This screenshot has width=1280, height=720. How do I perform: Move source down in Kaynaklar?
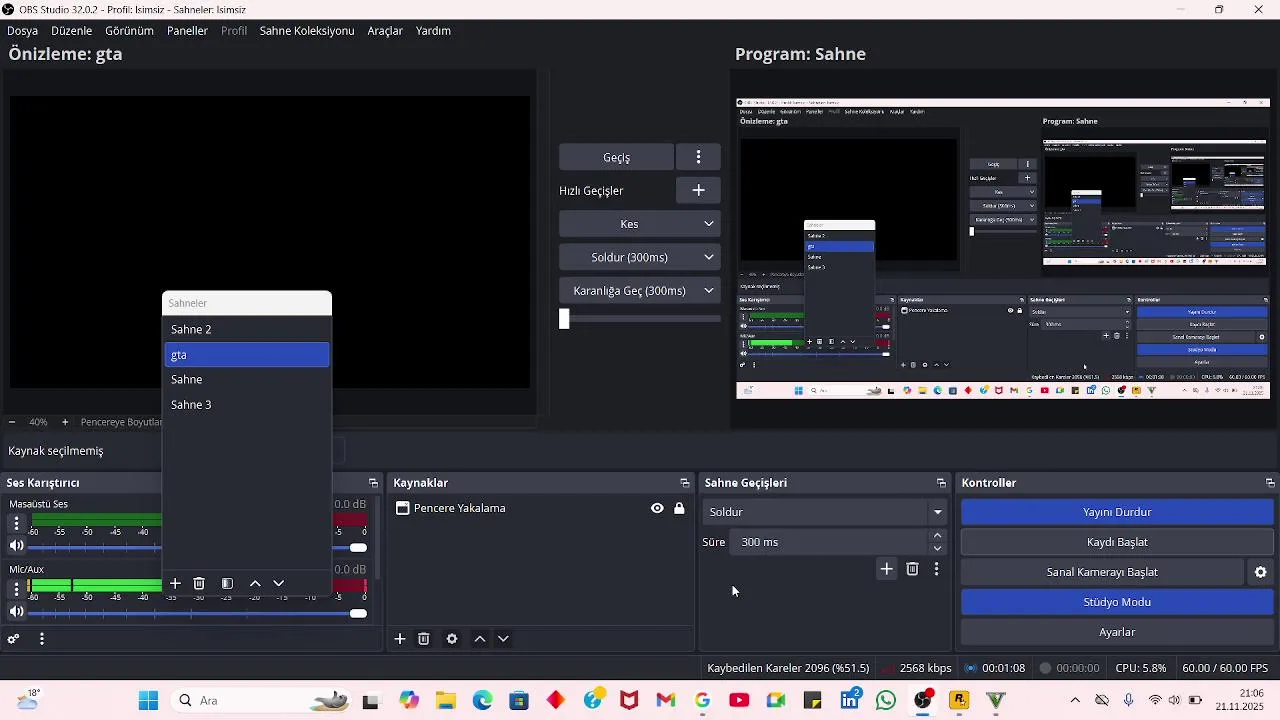503,639
